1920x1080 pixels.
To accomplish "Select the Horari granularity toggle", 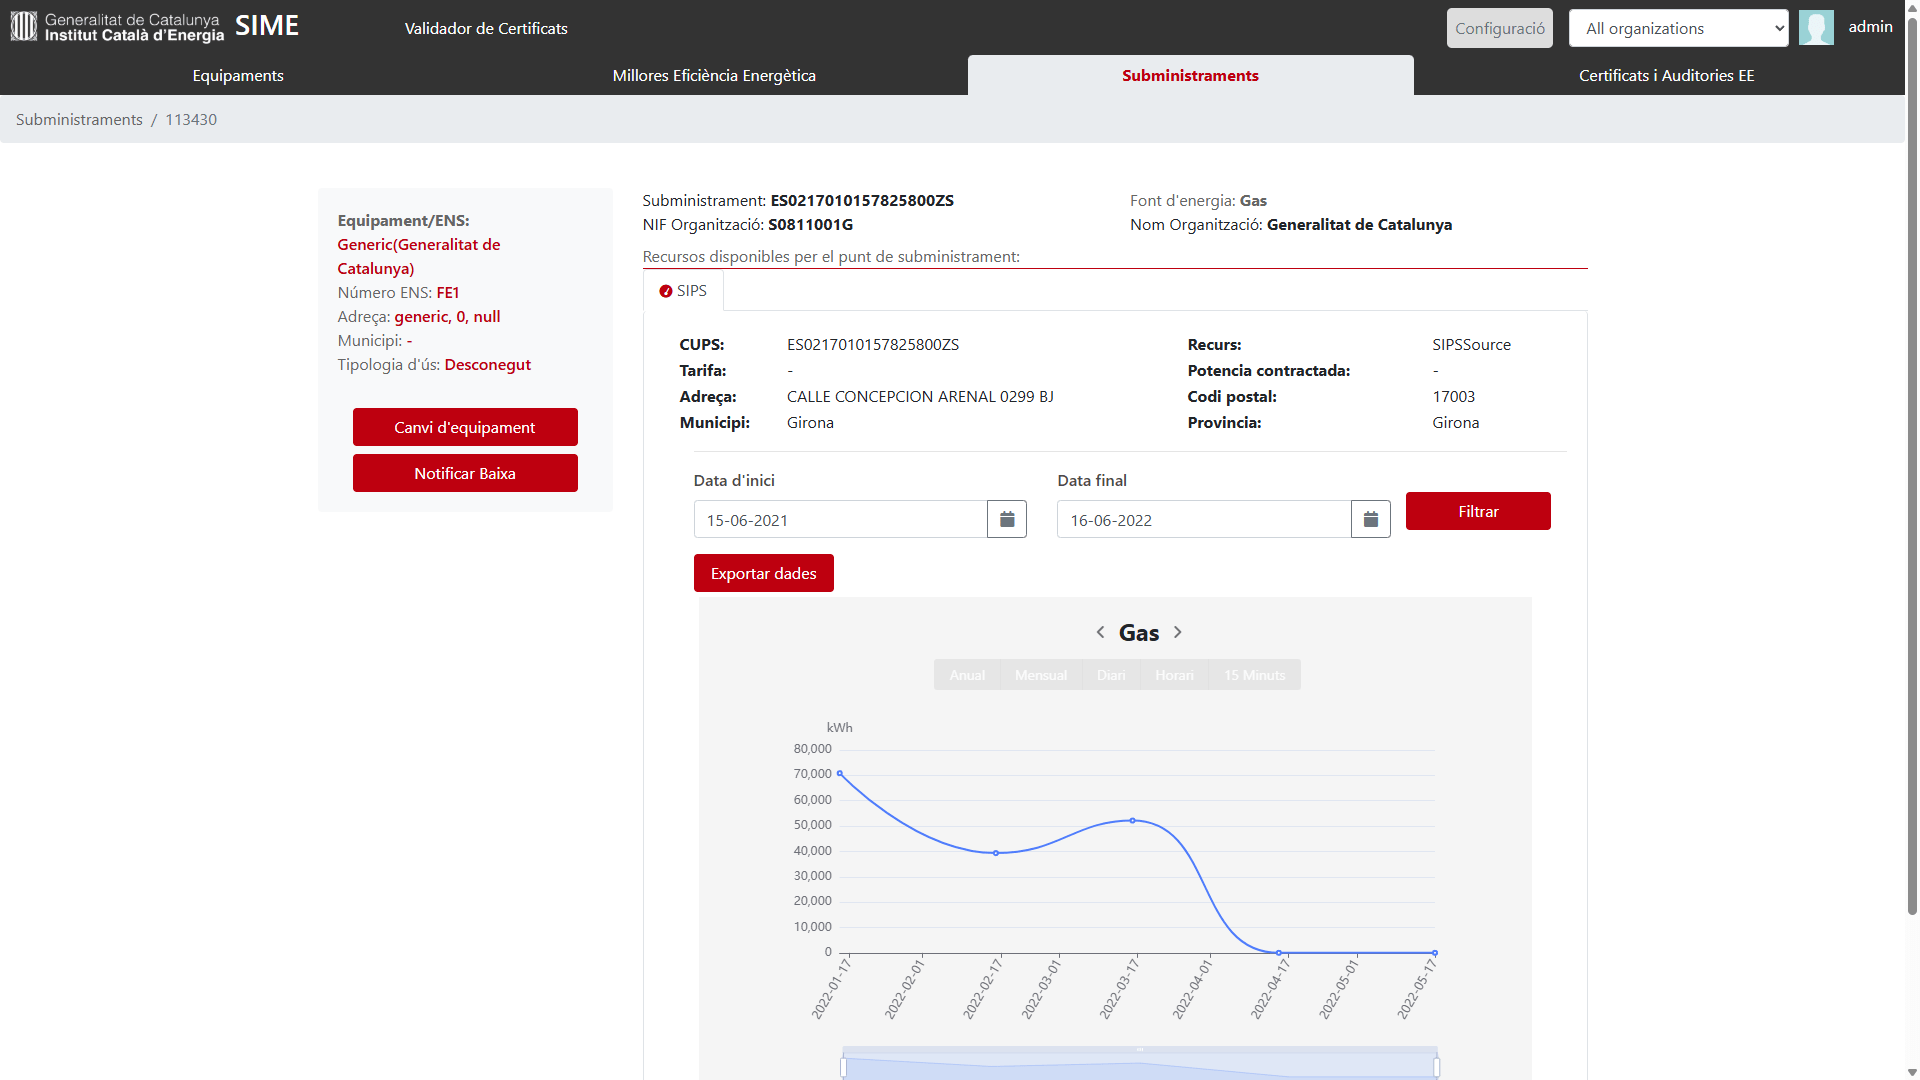I will (x=1174, y=675).
